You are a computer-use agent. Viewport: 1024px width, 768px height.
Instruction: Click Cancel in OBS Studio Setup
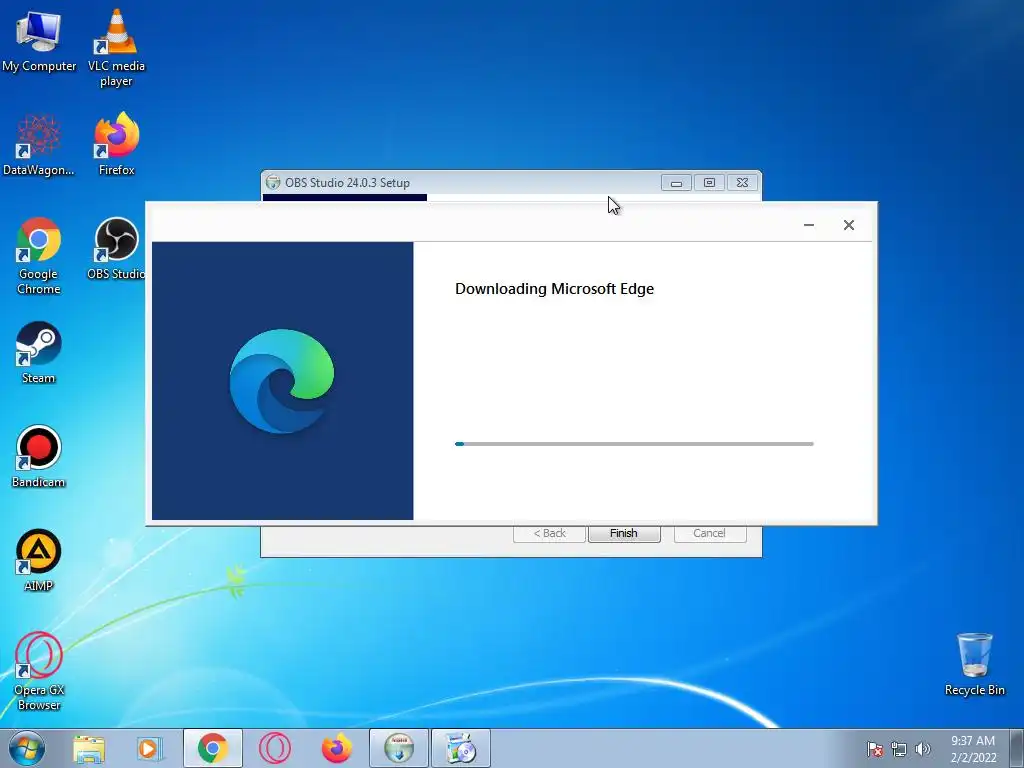[x=709, y=534]
